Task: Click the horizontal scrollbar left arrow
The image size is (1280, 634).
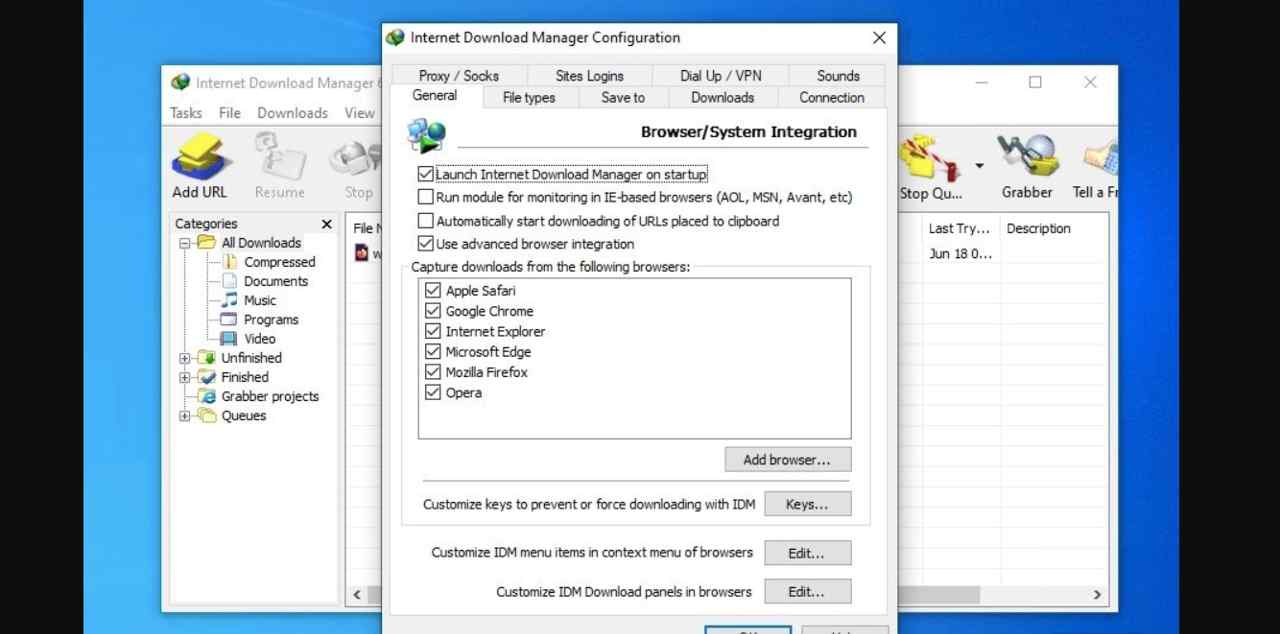Action: (357, 595)
